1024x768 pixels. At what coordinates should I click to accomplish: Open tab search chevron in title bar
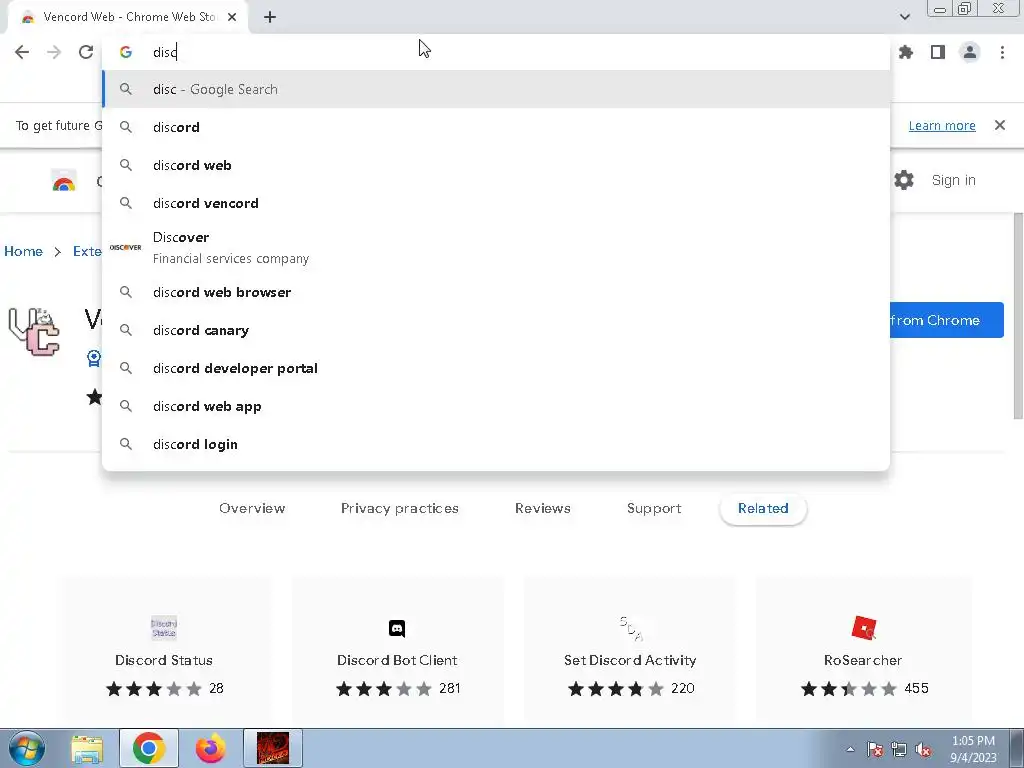[904, 17]
